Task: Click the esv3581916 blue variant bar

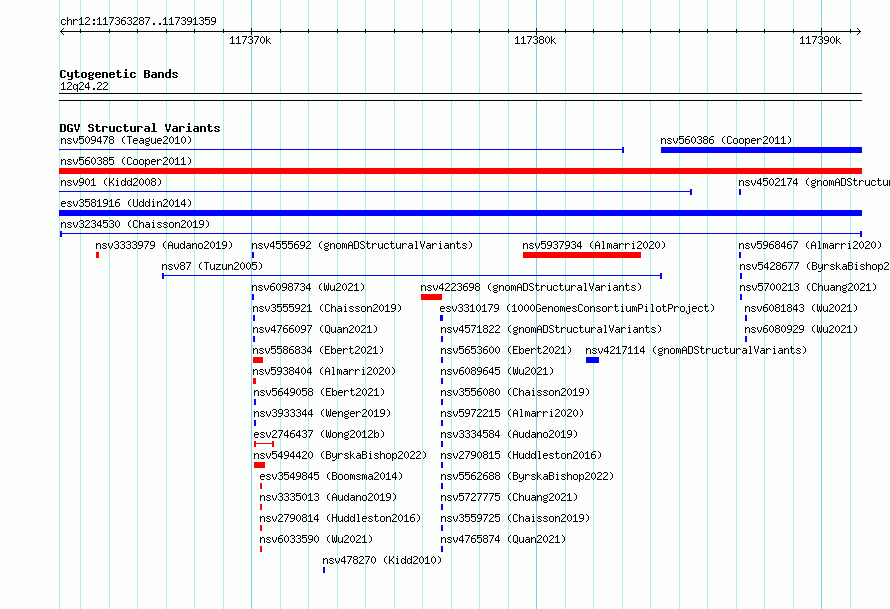Action: tap(460, 213)
